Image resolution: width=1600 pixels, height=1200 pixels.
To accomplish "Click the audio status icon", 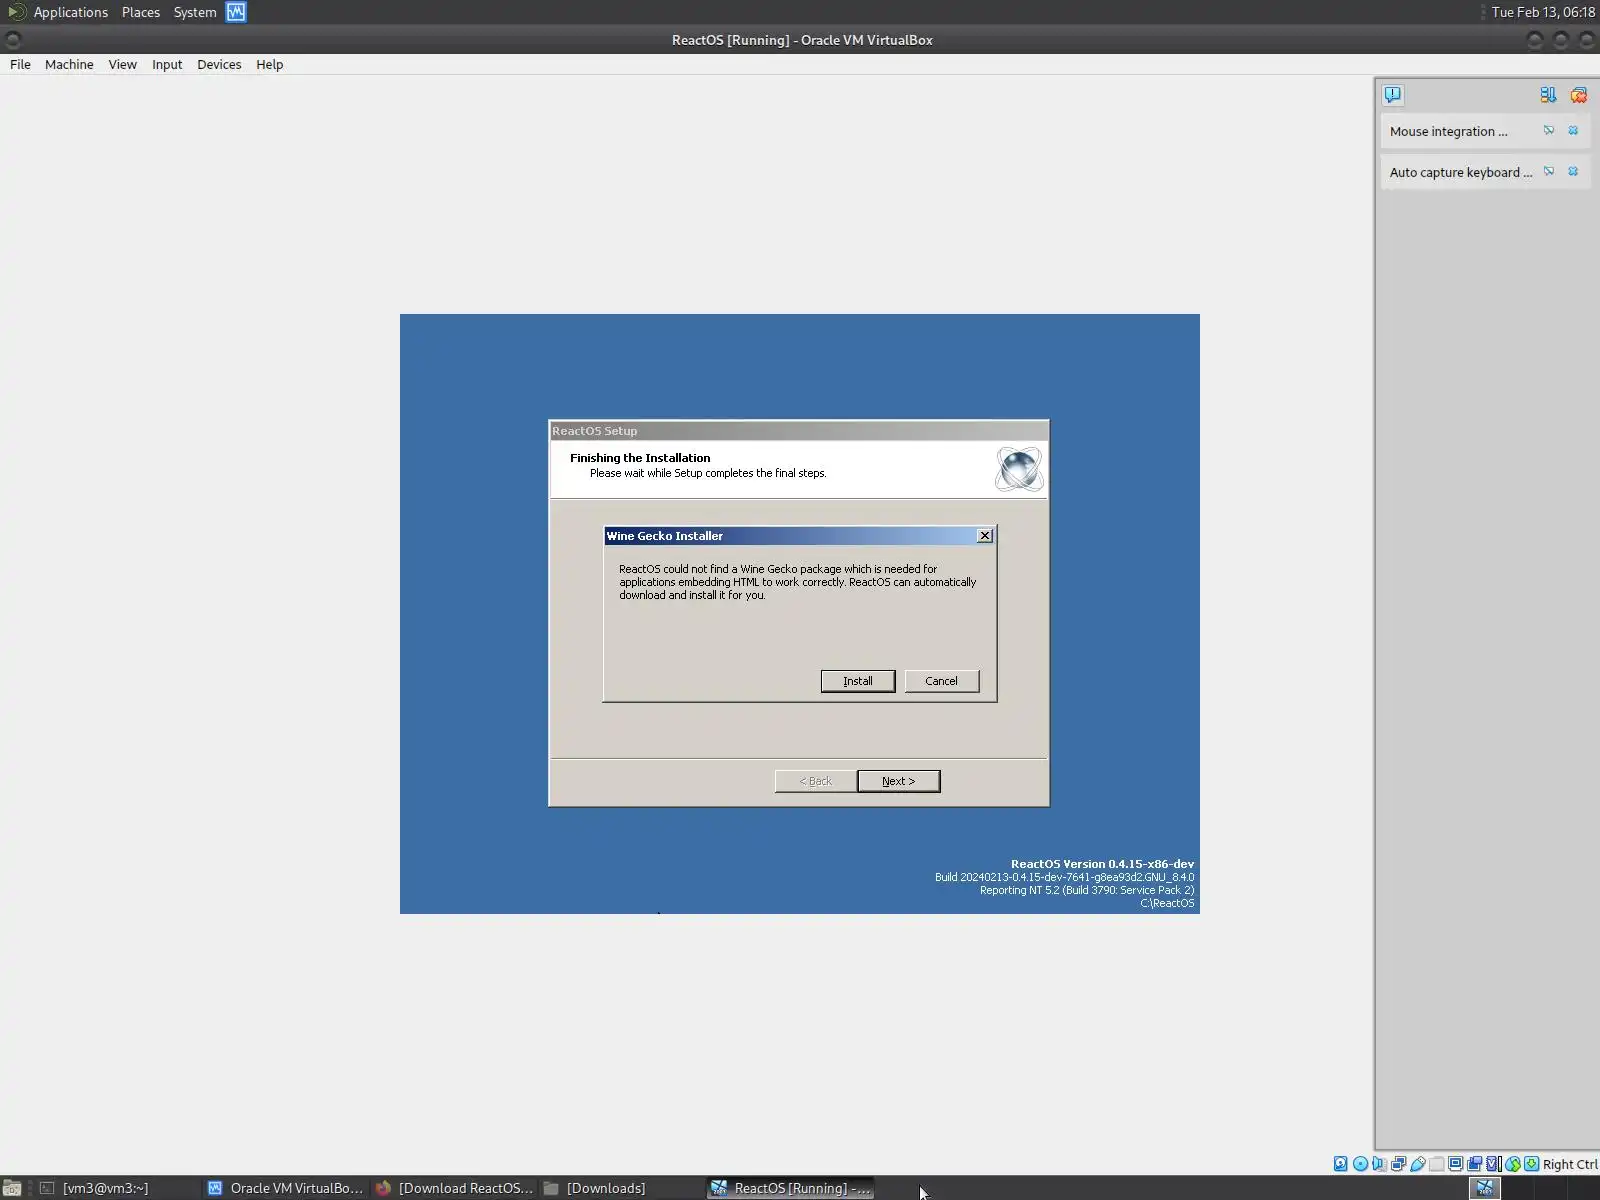I will pos(1379,1164).
